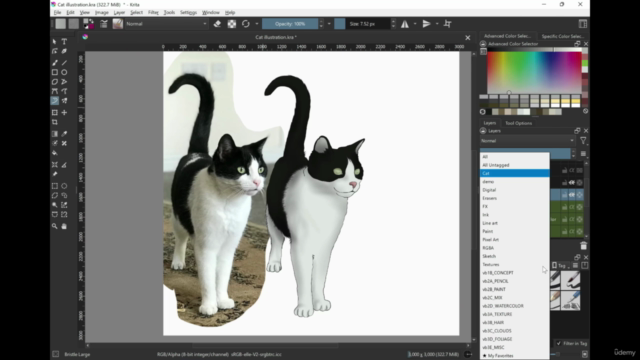Open the Layers blending mode Normal dropdown
Image resolution: width=640 pixels, height=360 pixels.
click(527, 141)
